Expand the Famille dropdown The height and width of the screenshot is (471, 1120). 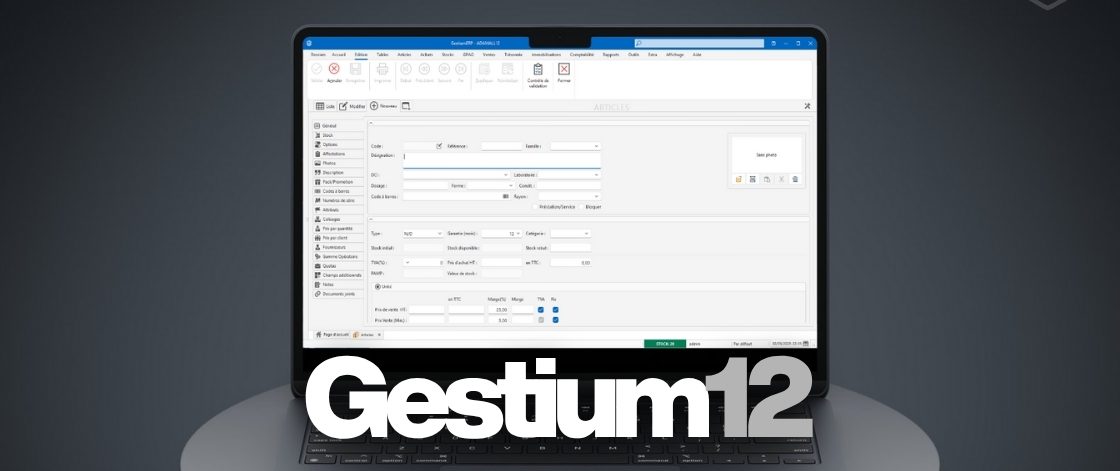tap(596, 146)
